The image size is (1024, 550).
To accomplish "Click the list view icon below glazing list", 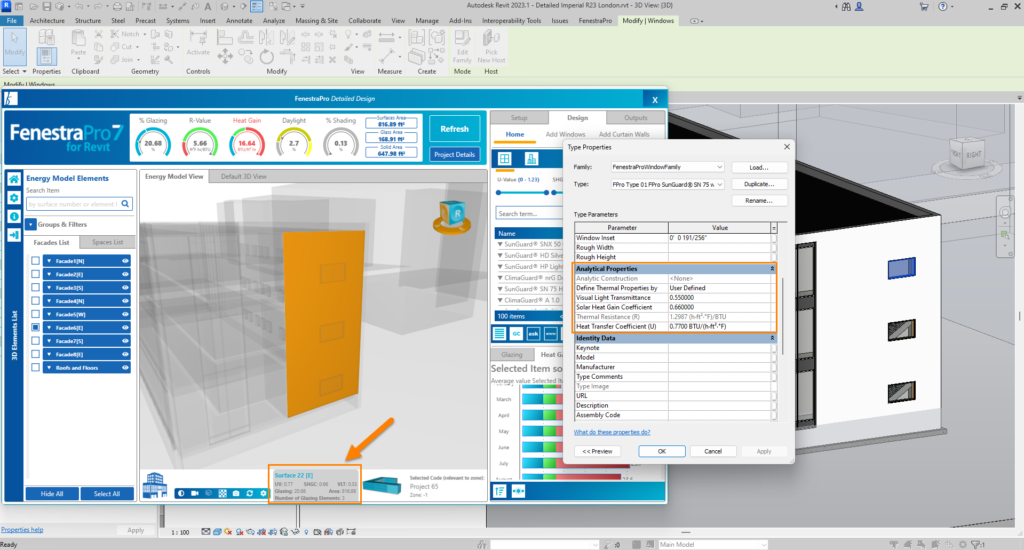I will pyautogui.click(x=499, y=333).
